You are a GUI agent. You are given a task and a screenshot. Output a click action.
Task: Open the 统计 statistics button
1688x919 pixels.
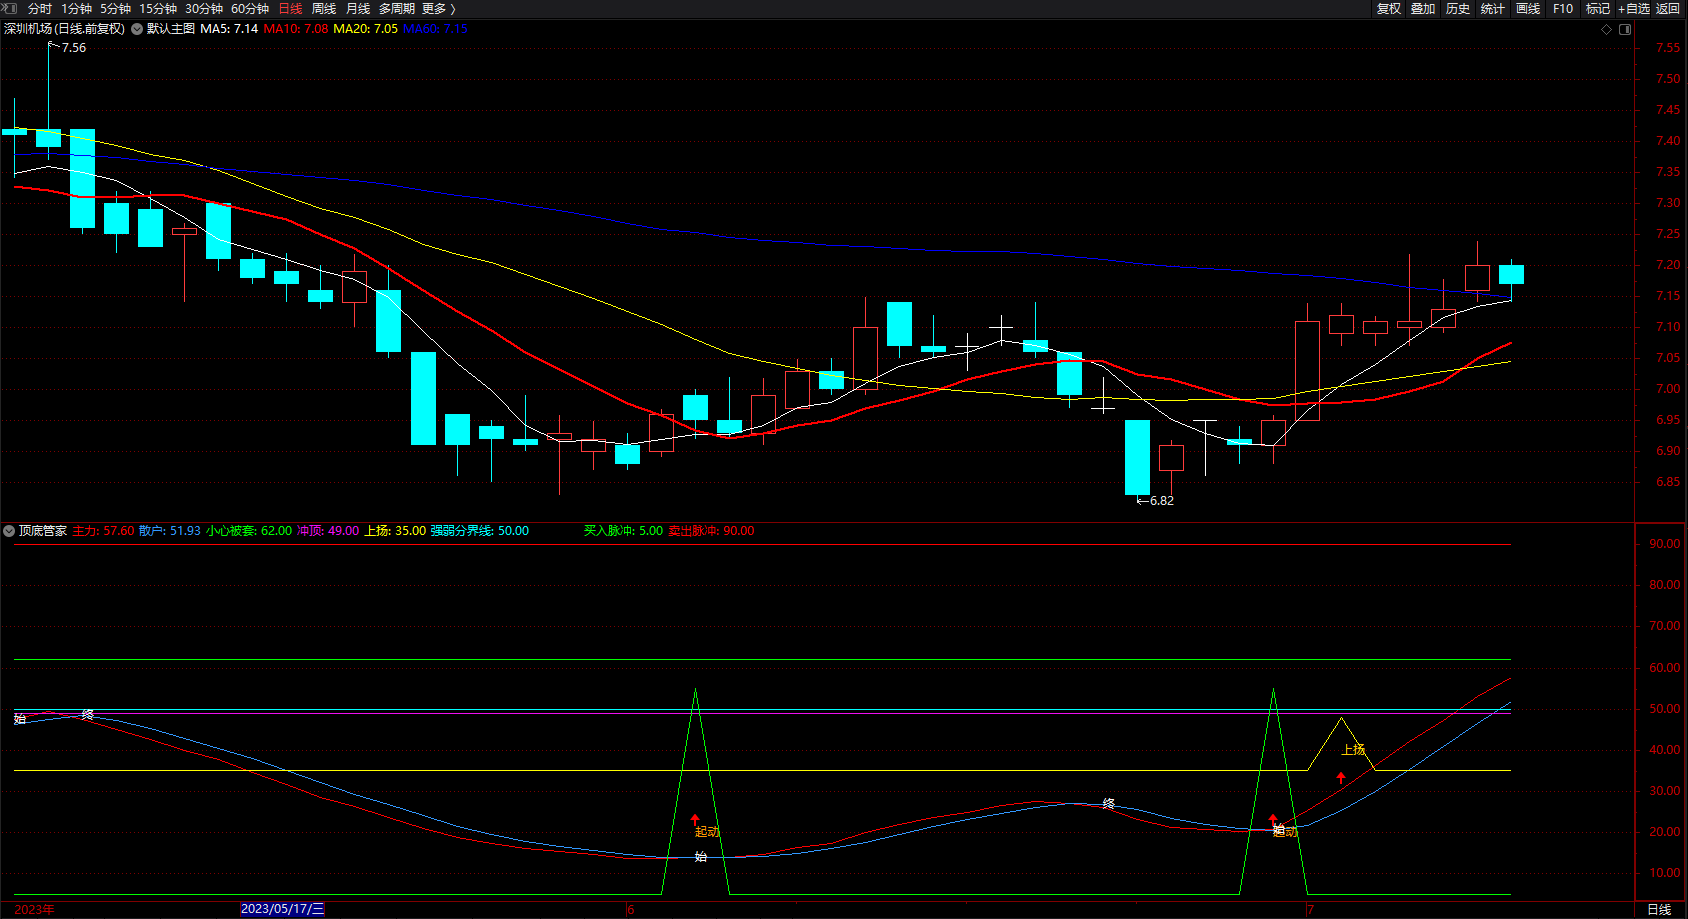1493,9
